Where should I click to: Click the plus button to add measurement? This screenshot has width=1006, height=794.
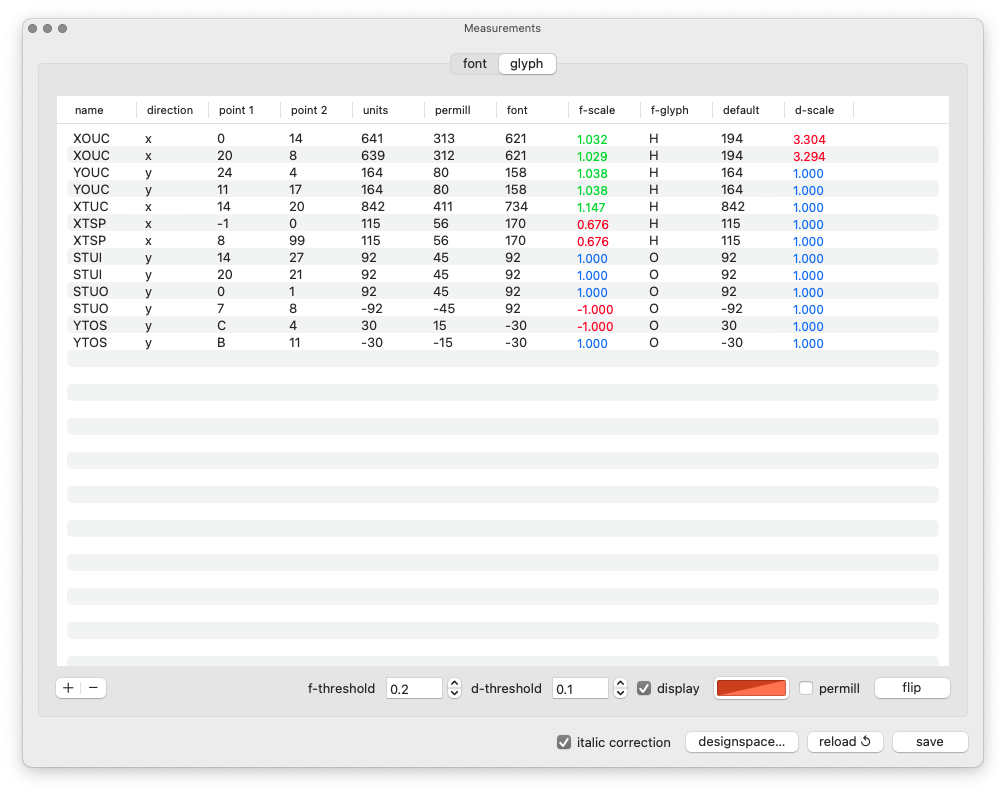click(x=68, y=688)
